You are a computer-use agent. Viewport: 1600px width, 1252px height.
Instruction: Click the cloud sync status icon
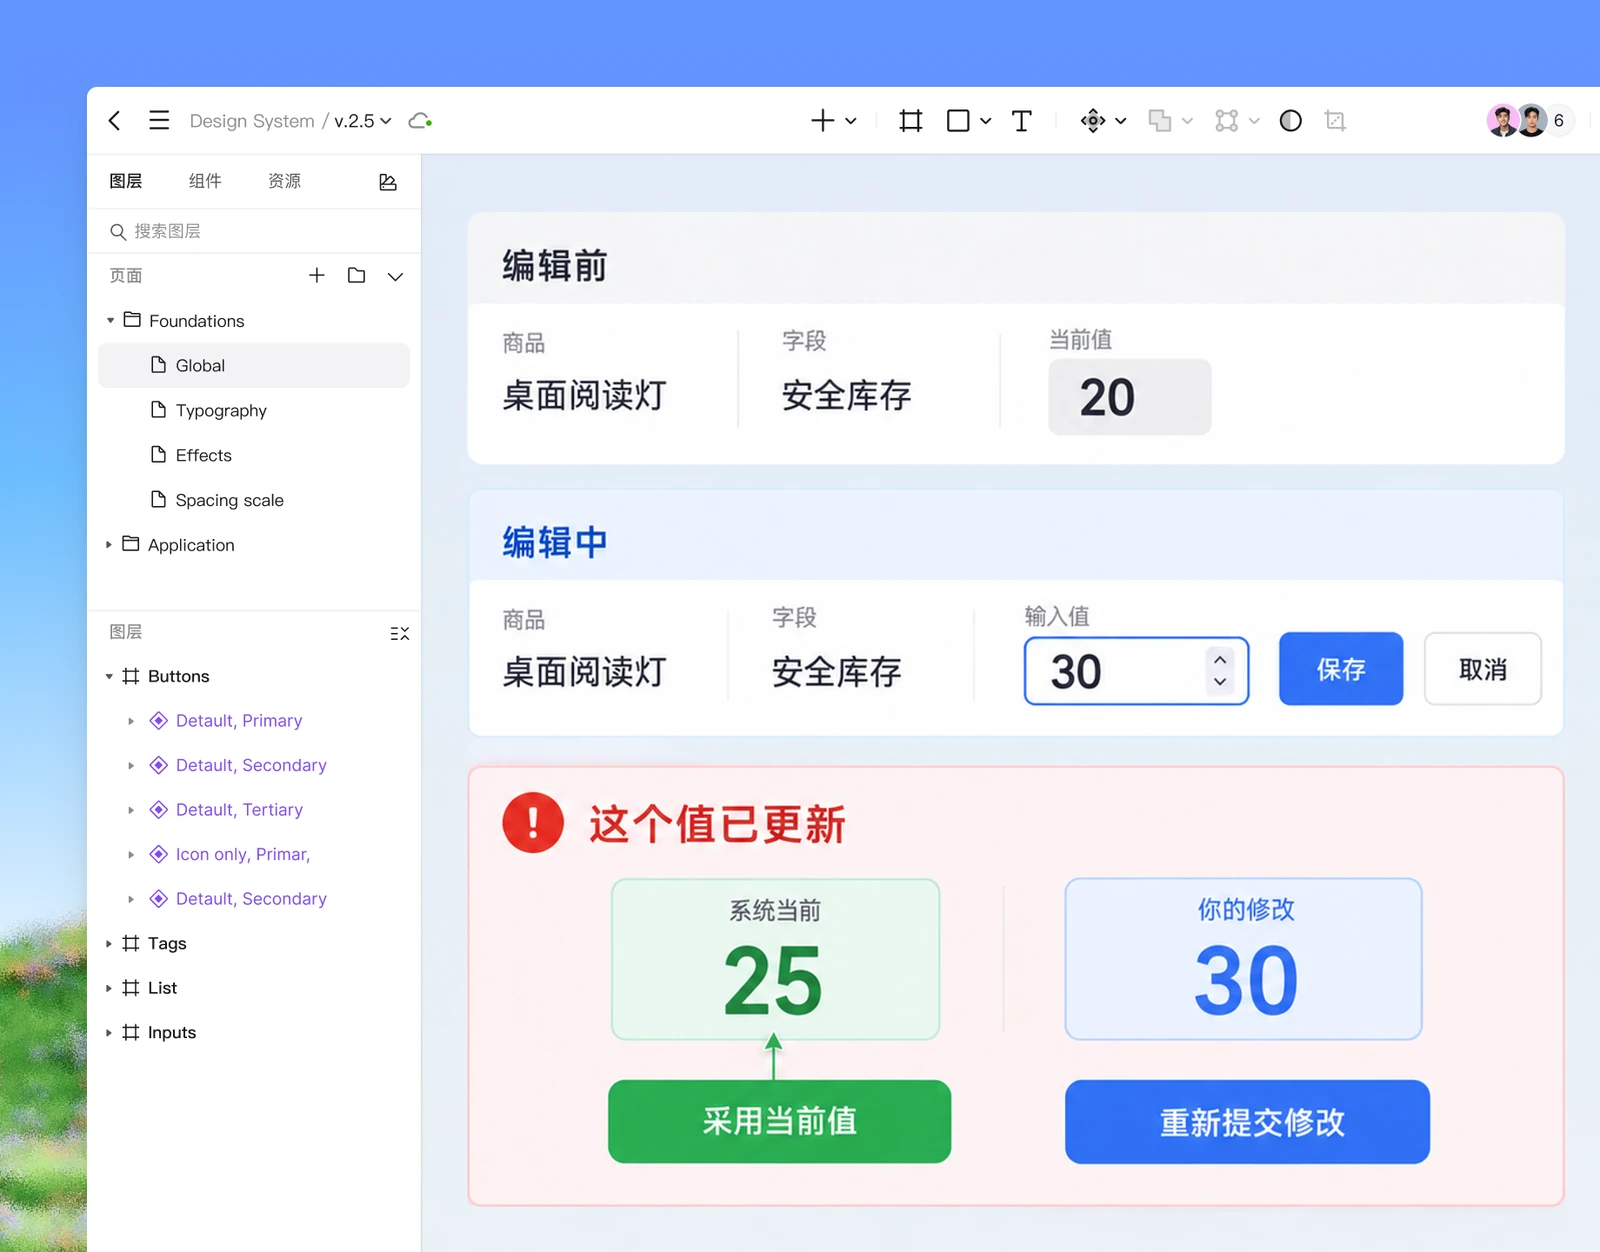point(420,121)
